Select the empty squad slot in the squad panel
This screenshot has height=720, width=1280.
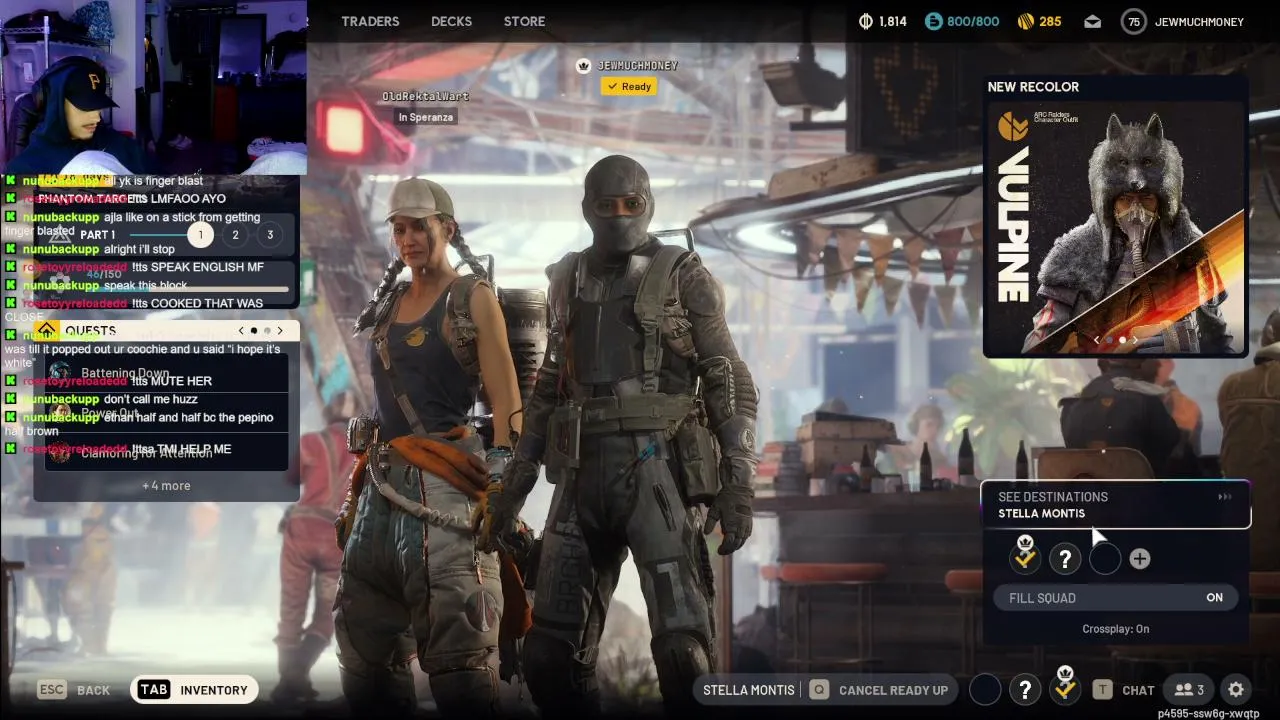pyautogui.click(x=1105, y=559)
